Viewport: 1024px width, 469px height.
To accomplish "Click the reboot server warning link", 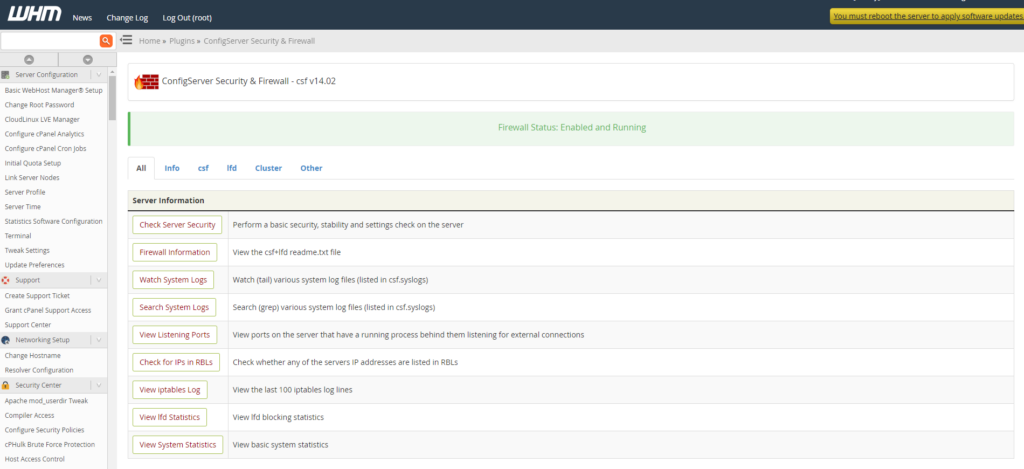I will [x=928, y=16].
